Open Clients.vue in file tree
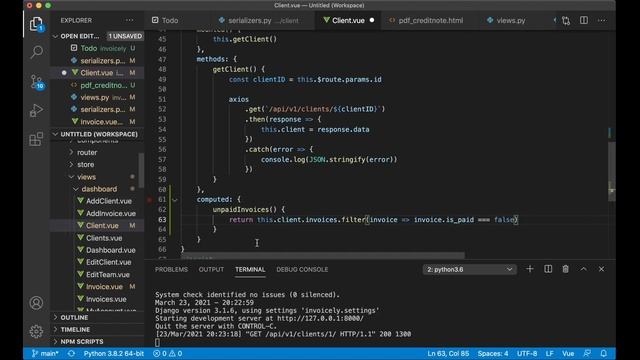This screenshot has height=360, width=640. point(104,238)
